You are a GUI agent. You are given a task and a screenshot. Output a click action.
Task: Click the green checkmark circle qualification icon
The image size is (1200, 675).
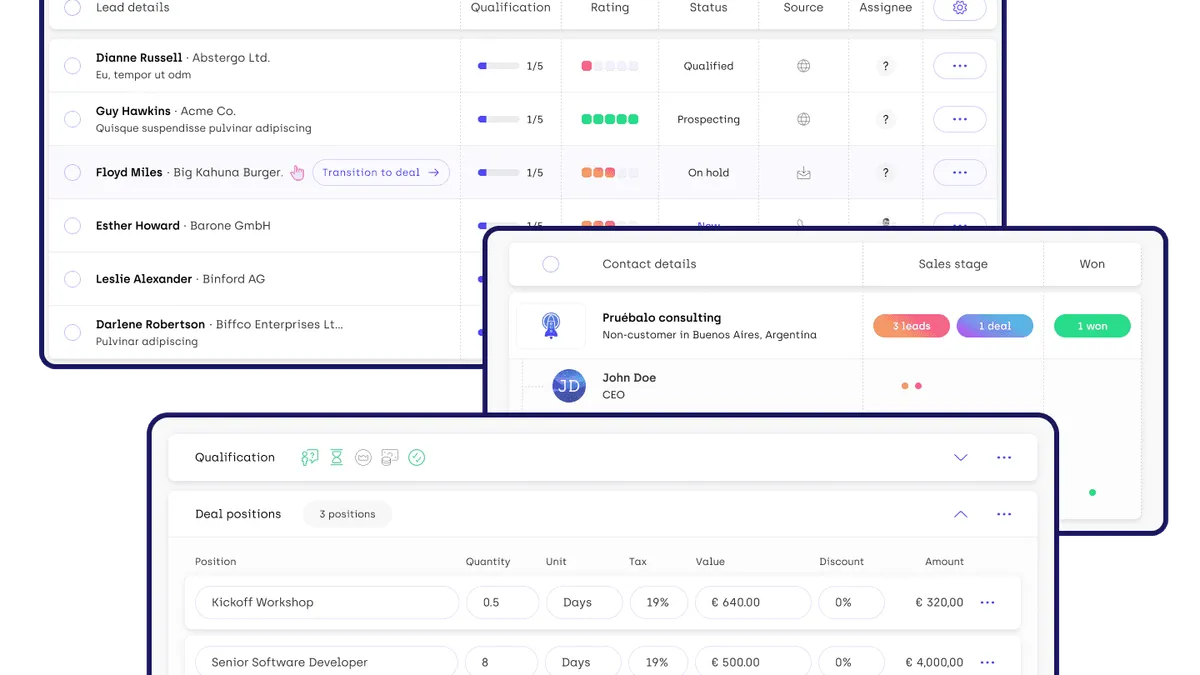(417, 457)
